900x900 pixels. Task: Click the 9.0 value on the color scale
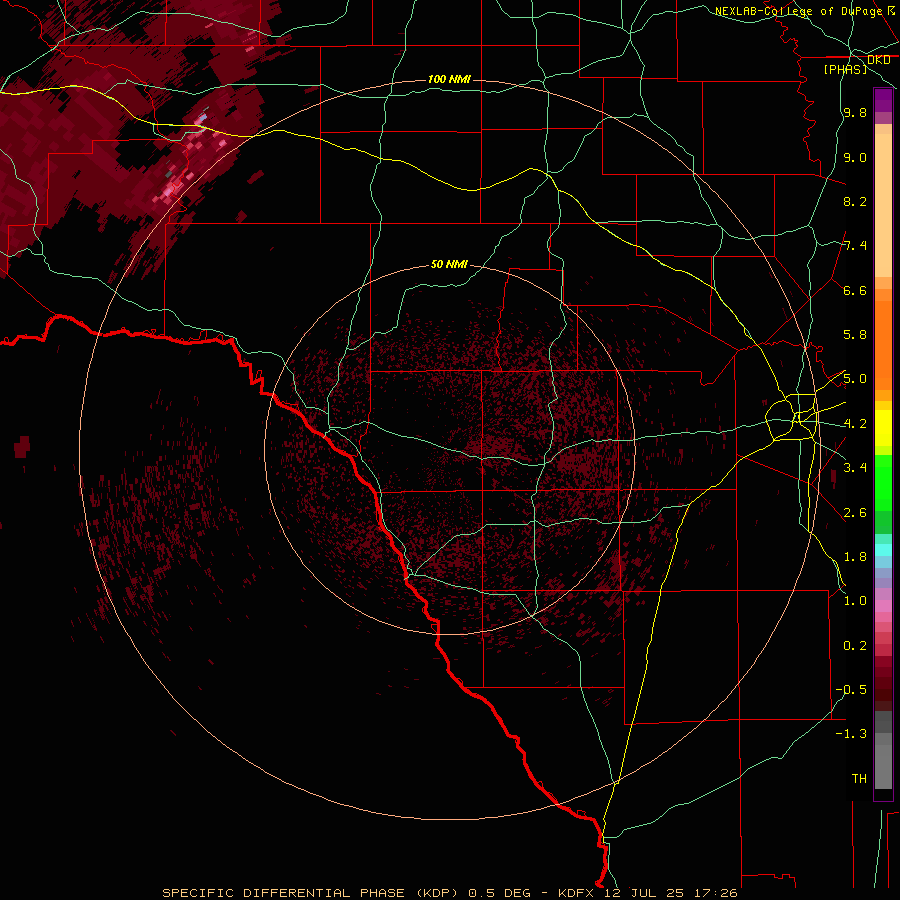[855, 157]
